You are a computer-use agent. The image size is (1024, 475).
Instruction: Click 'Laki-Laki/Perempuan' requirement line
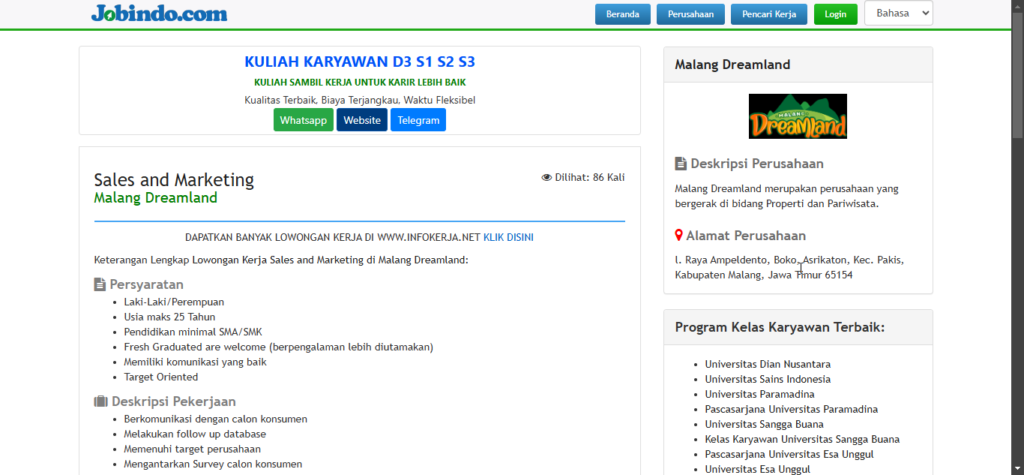tap(174, 302)
